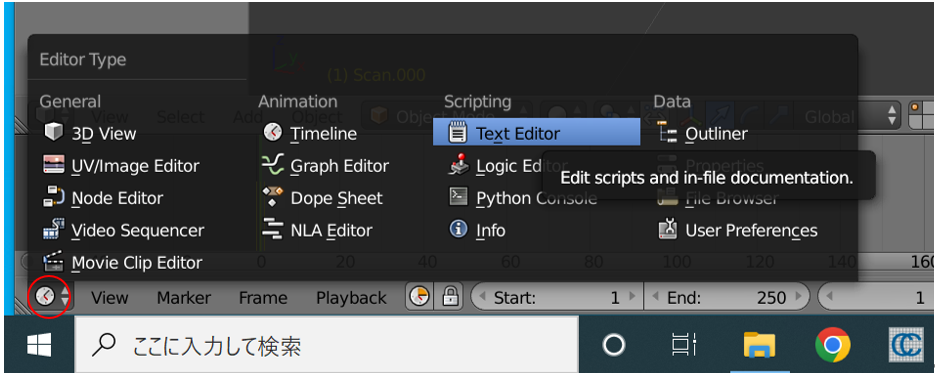Select the Dope Sheet icon
This screenshot has height=373, width=935.
272,197
